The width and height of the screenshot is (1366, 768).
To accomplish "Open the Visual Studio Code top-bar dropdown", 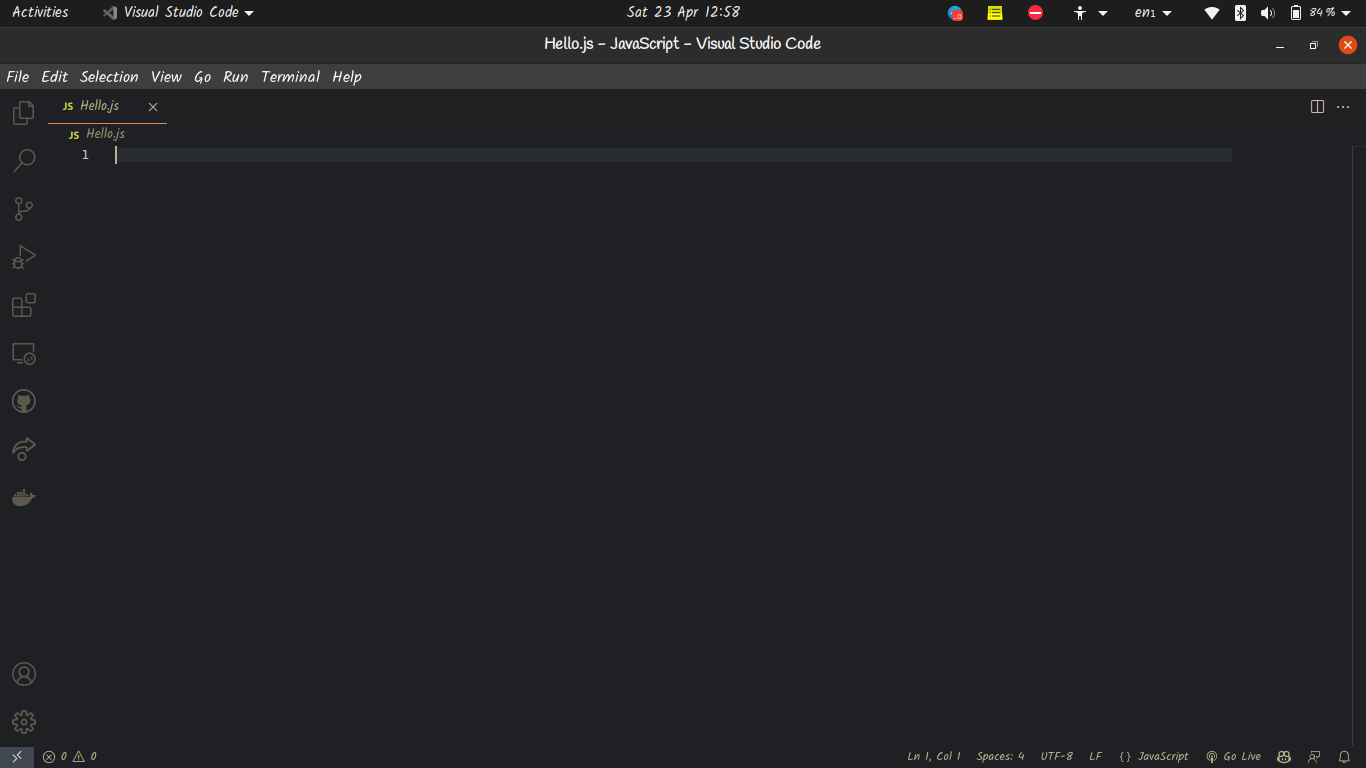I will [177, 12].
